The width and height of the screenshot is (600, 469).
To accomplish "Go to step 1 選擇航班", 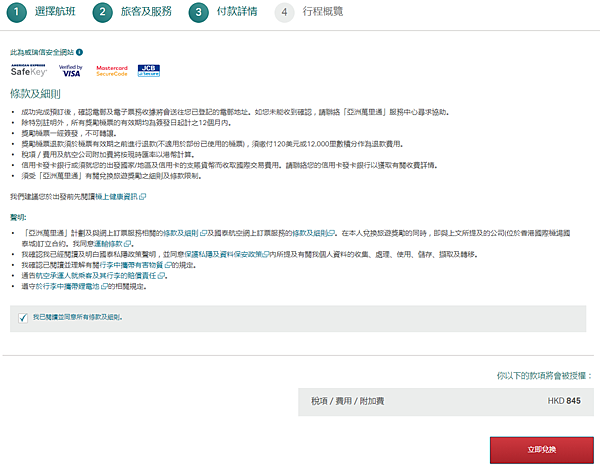I will coord(41,12).
